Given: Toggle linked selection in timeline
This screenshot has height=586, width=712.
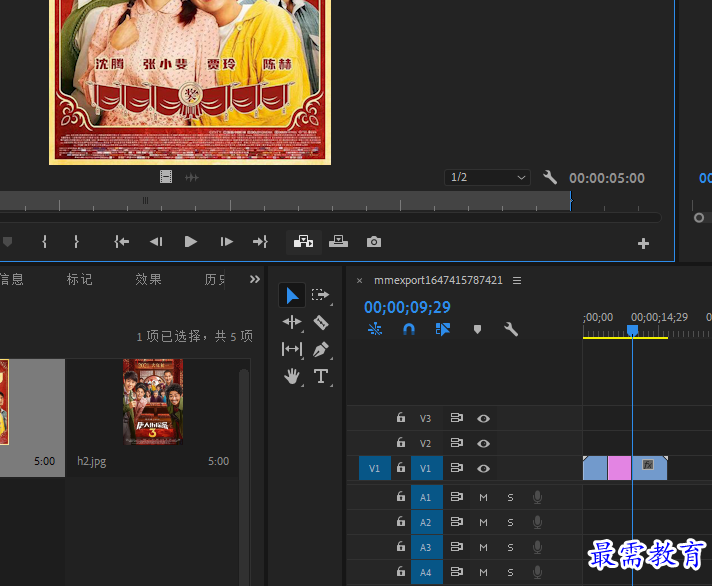Looking at the screenshot, I should click(x=443, y=329).
